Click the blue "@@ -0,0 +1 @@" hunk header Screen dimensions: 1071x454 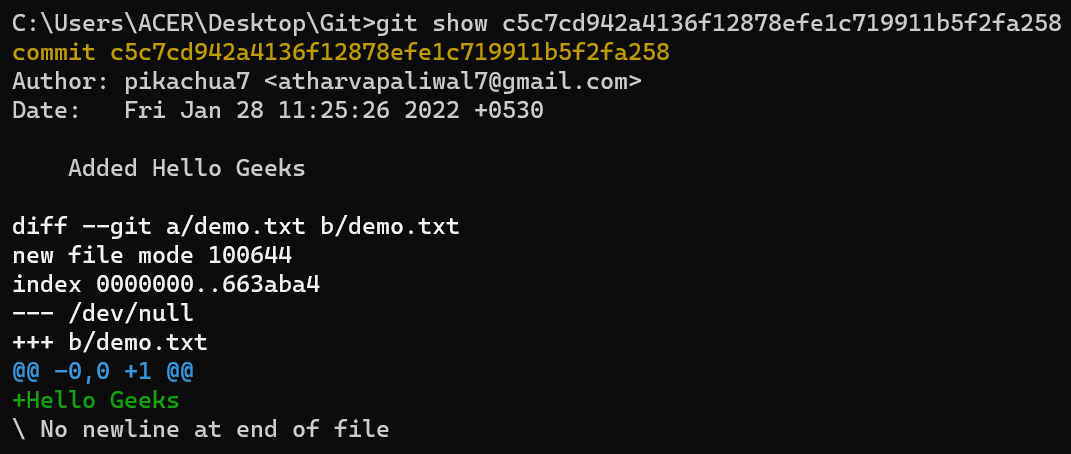103,372
